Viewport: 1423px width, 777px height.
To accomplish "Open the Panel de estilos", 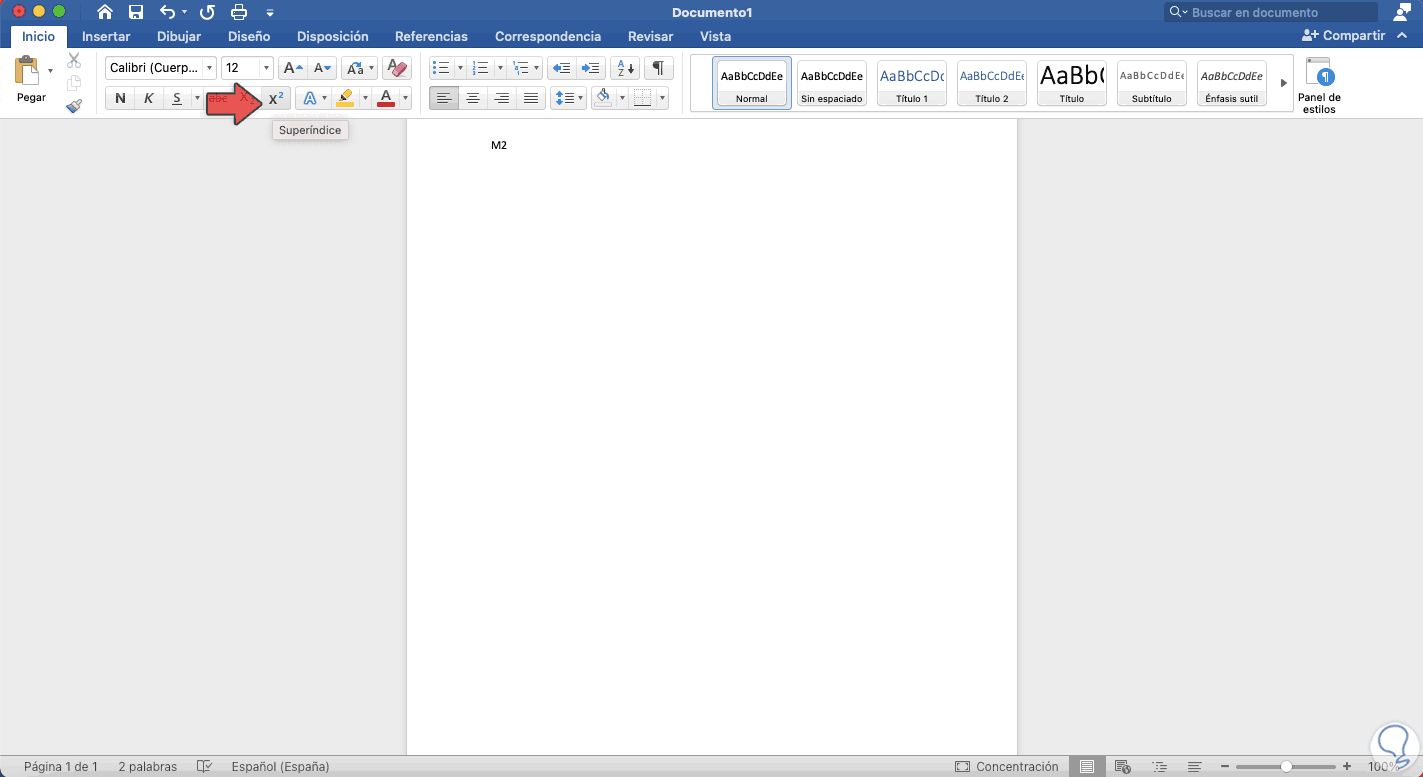I will (1319, 85).
